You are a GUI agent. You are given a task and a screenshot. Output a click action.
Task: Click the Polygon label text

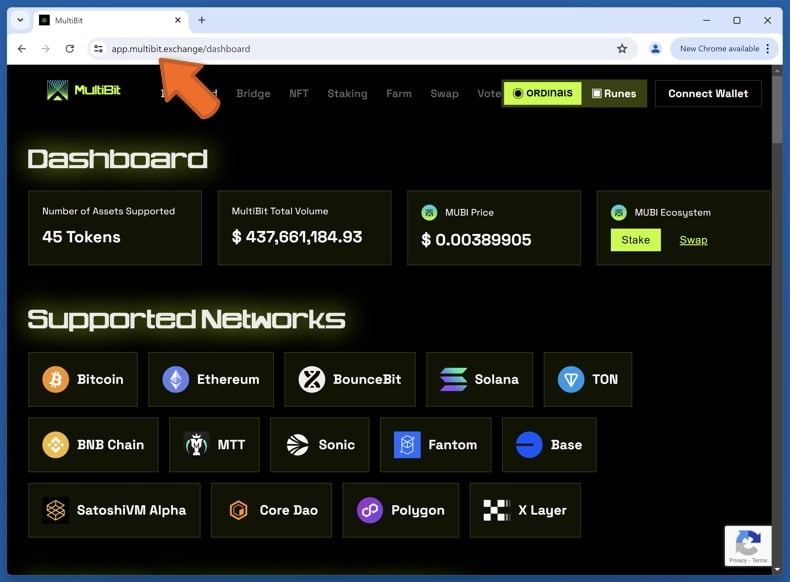418,510
